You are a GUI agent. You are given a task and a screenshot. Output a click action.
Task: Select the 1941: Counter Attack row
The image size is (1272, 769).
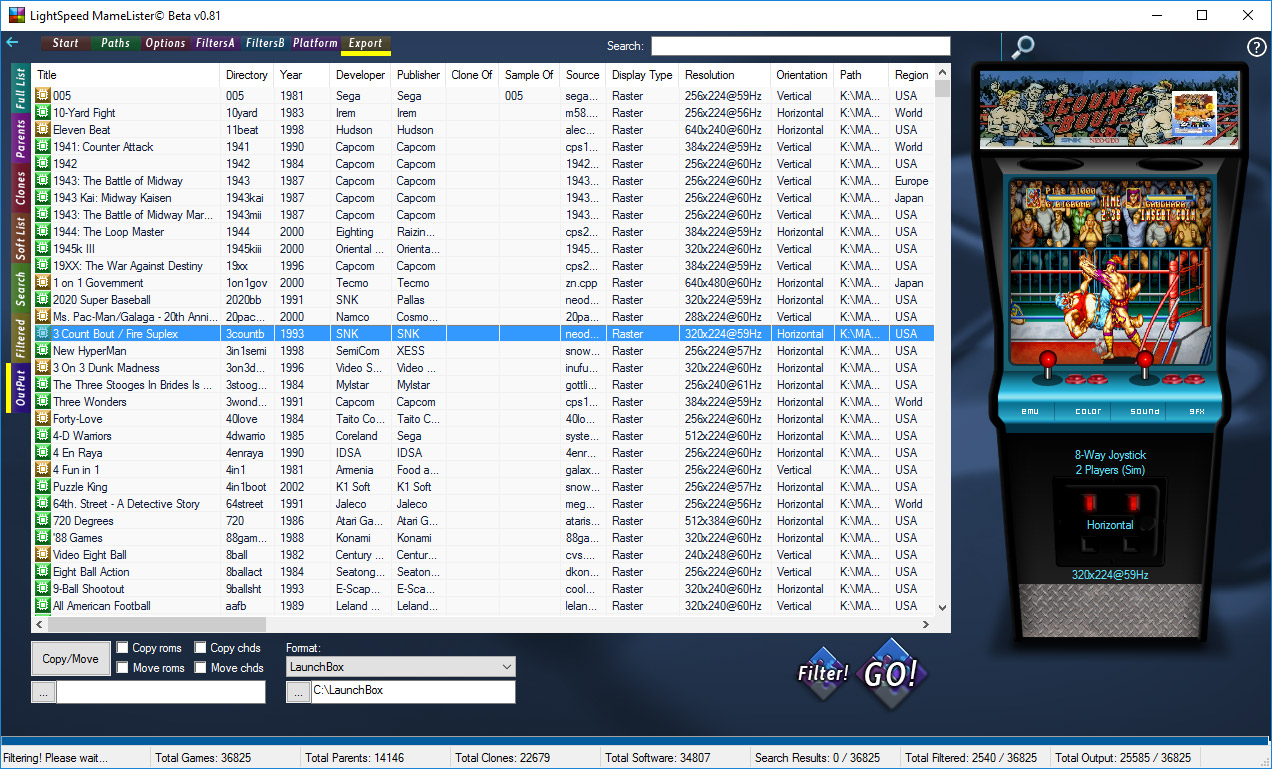point(483,147)
